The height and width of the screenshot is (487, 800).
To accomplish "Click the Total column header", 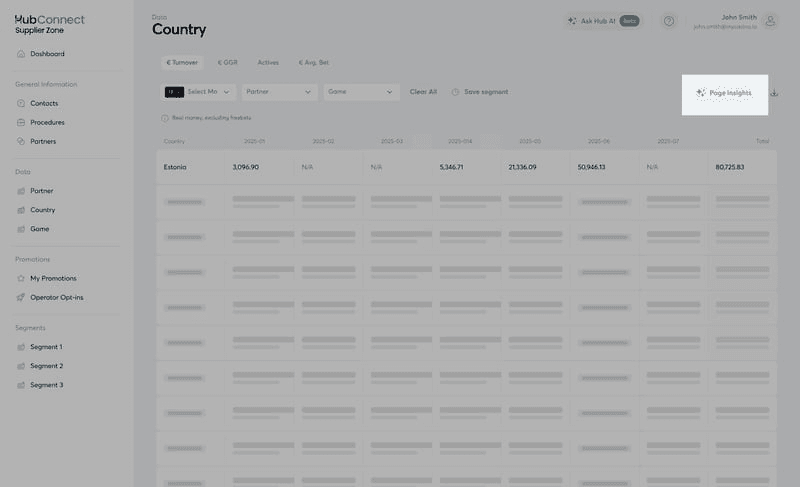I will (x=762, y=141).
